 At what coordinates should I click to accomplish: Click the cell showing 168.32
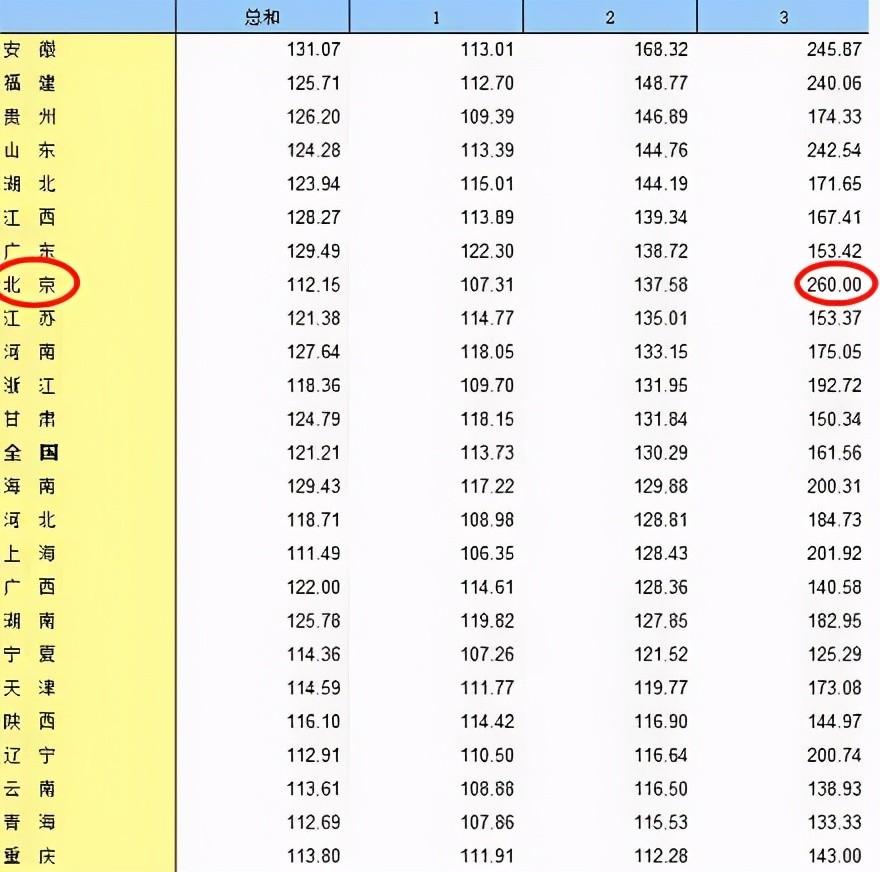[661, 50]
